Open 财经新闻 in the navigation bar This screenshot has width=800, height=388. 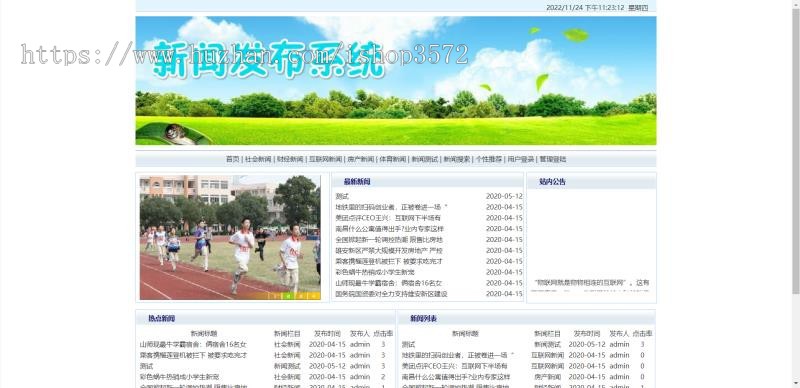coord(290,159)
